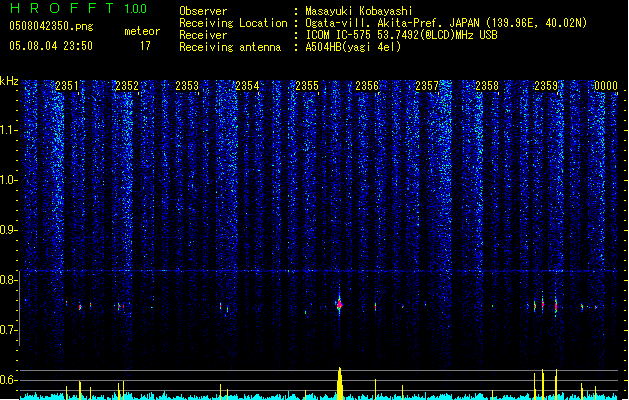The height and width of the screenshot is (400, 629).
Task: Select the 2352 time marker
Action: (x=127, y=86)
